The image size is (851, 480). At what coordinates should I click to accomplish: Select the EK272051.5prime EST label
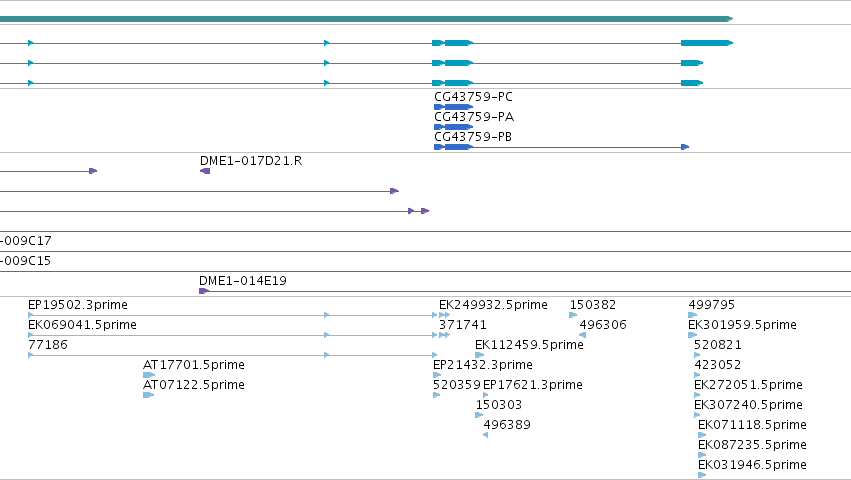[x=748, y=385]
